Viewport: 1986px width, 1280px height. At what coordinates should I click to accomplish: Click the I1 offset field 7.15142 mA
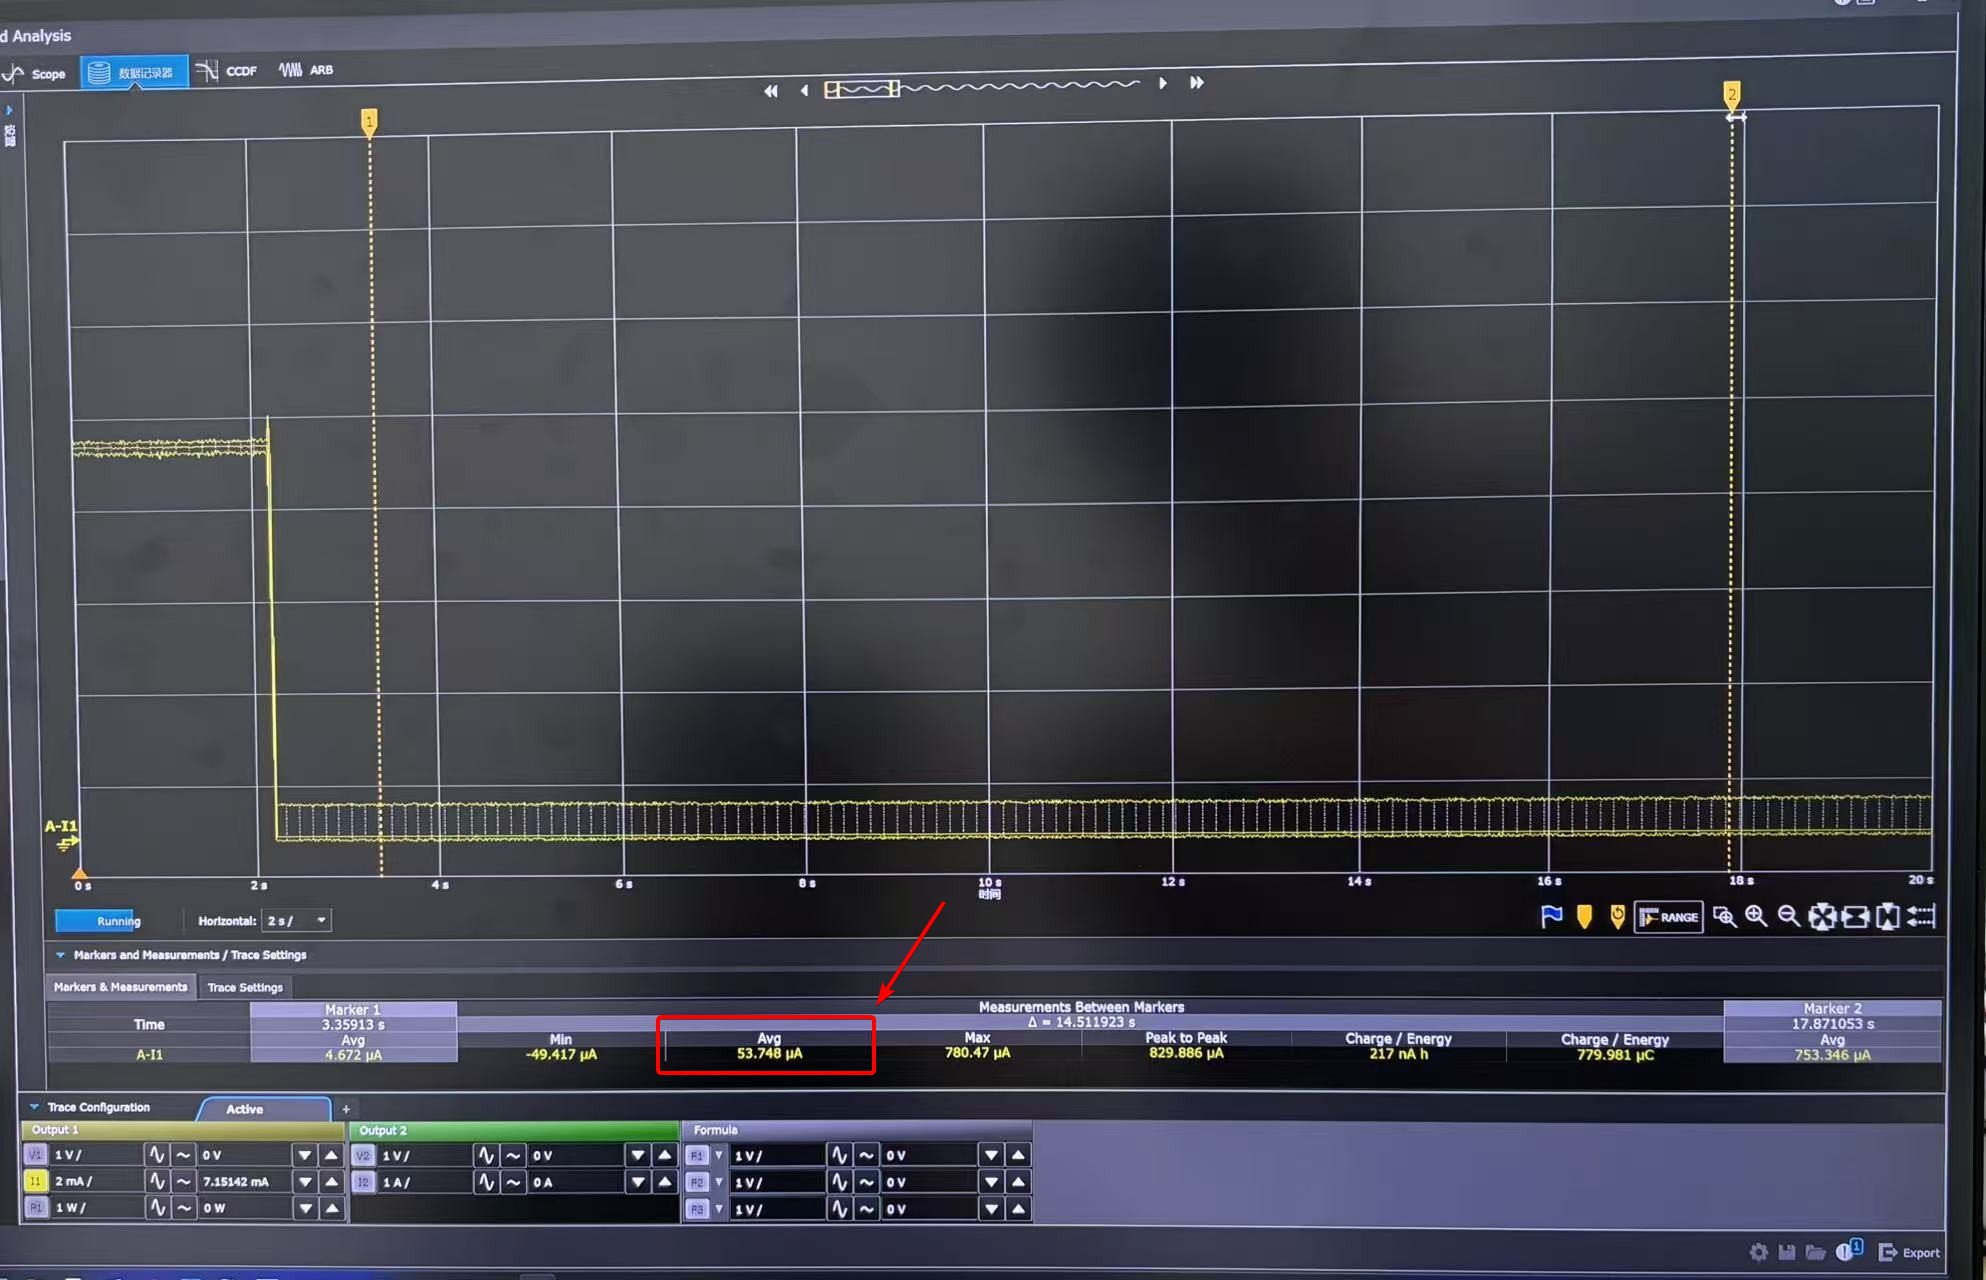[x=244, y=1181]
